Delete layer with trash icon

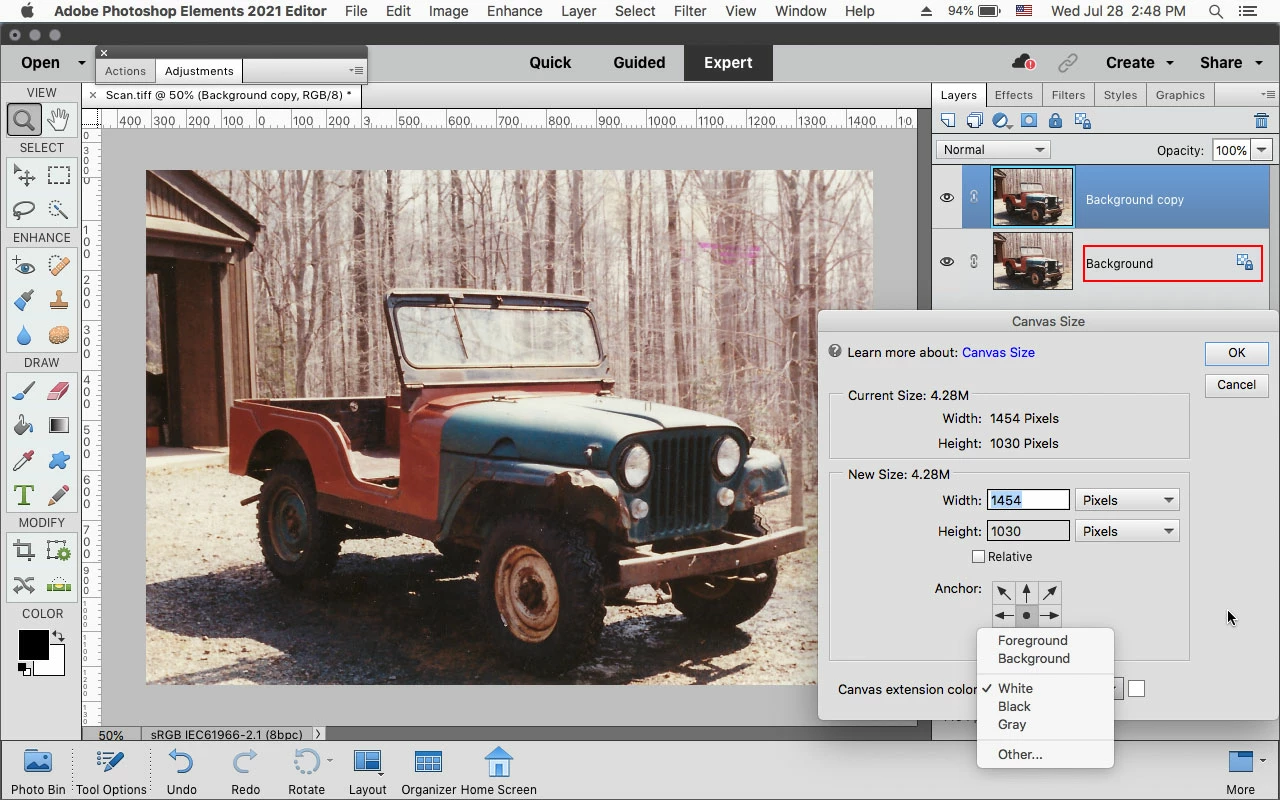tap(1261, 121)
